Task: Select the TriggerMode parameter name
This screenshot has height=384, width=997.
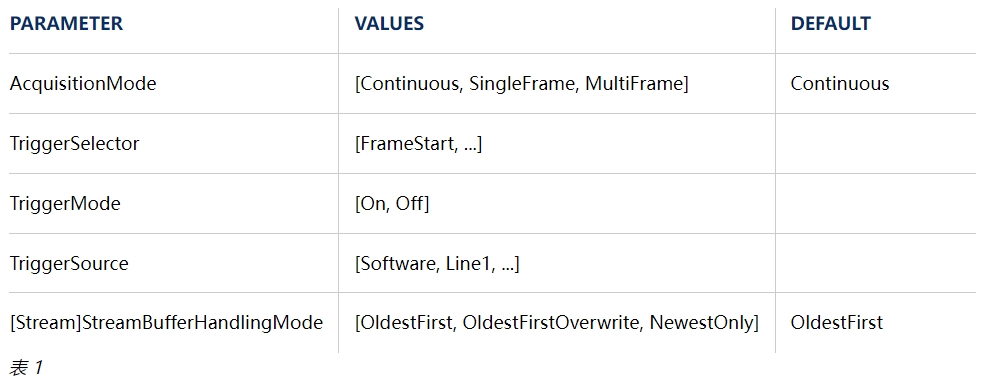Action: [x=65, y=203]
